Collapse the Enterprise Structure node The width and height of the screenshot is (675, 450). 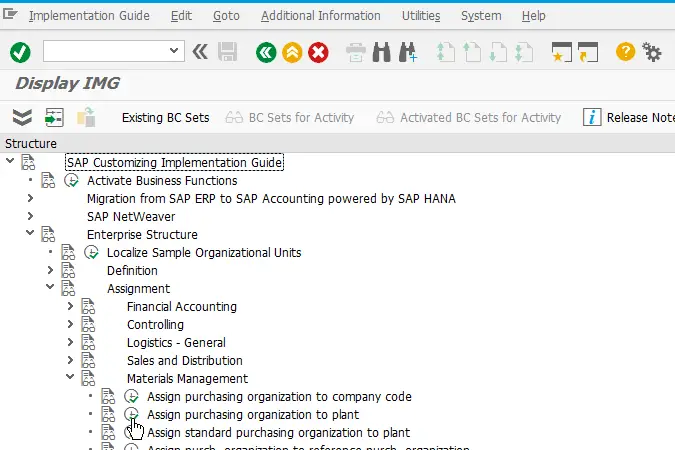[30, 233]
